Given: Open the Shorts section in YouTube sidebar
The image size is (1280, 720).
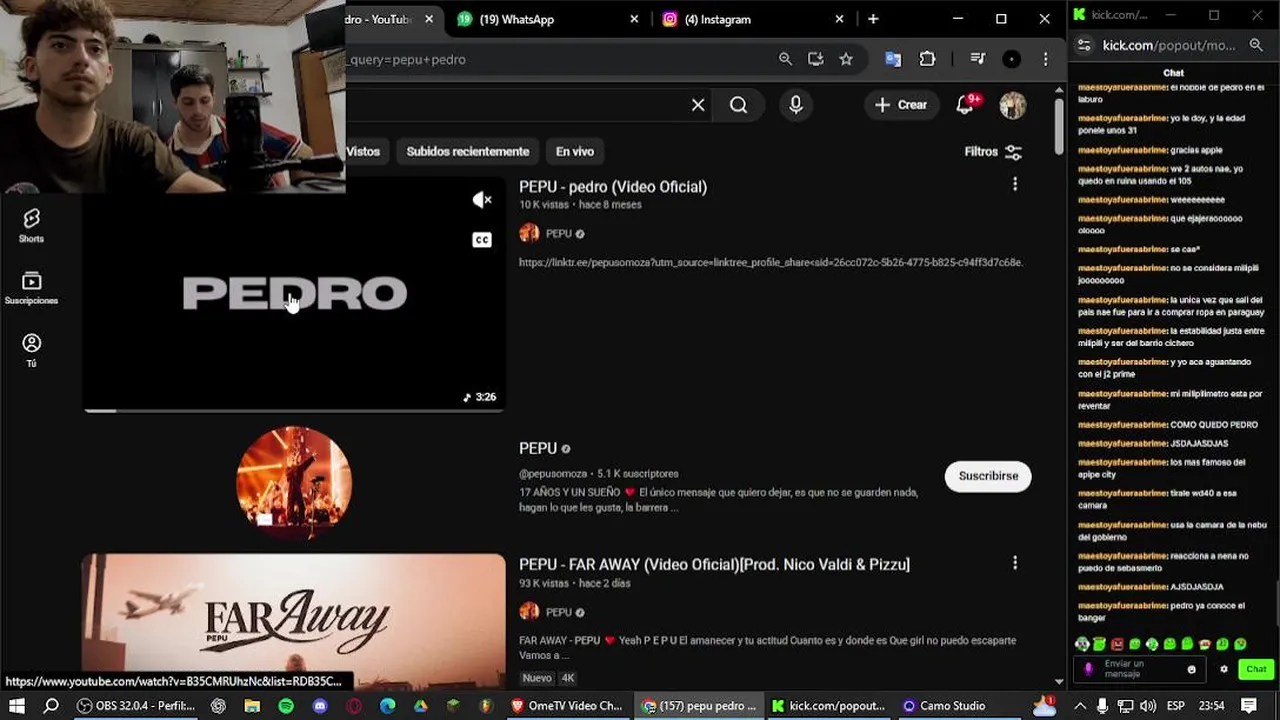Looking at the screenshot, I should pos(31,225).
